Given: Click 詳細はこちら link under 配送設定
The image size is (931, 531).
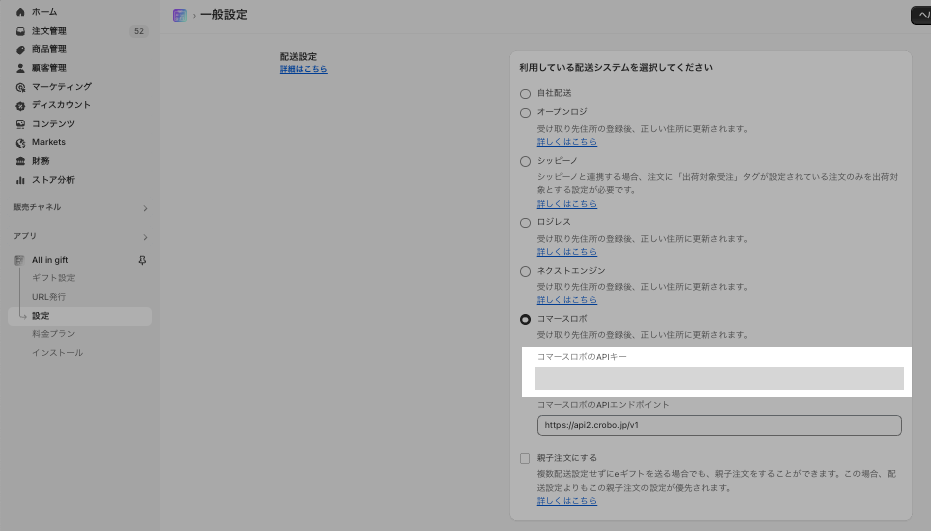Looking at the screenshot, I should click(x=303, y=69).
